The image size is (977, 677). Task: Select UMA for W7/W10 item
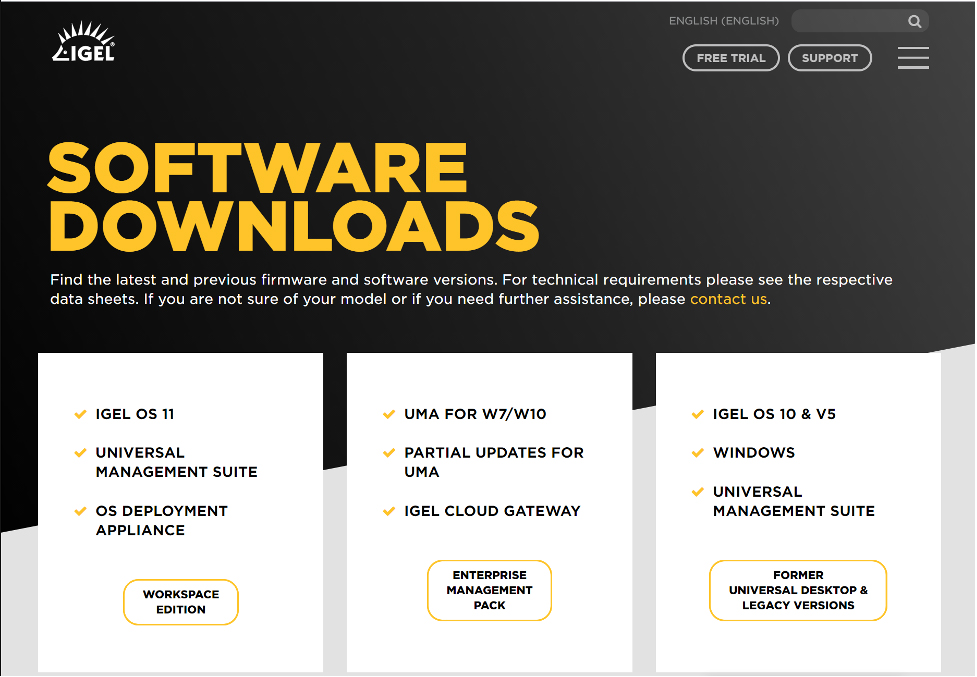[x=475, y=414]
